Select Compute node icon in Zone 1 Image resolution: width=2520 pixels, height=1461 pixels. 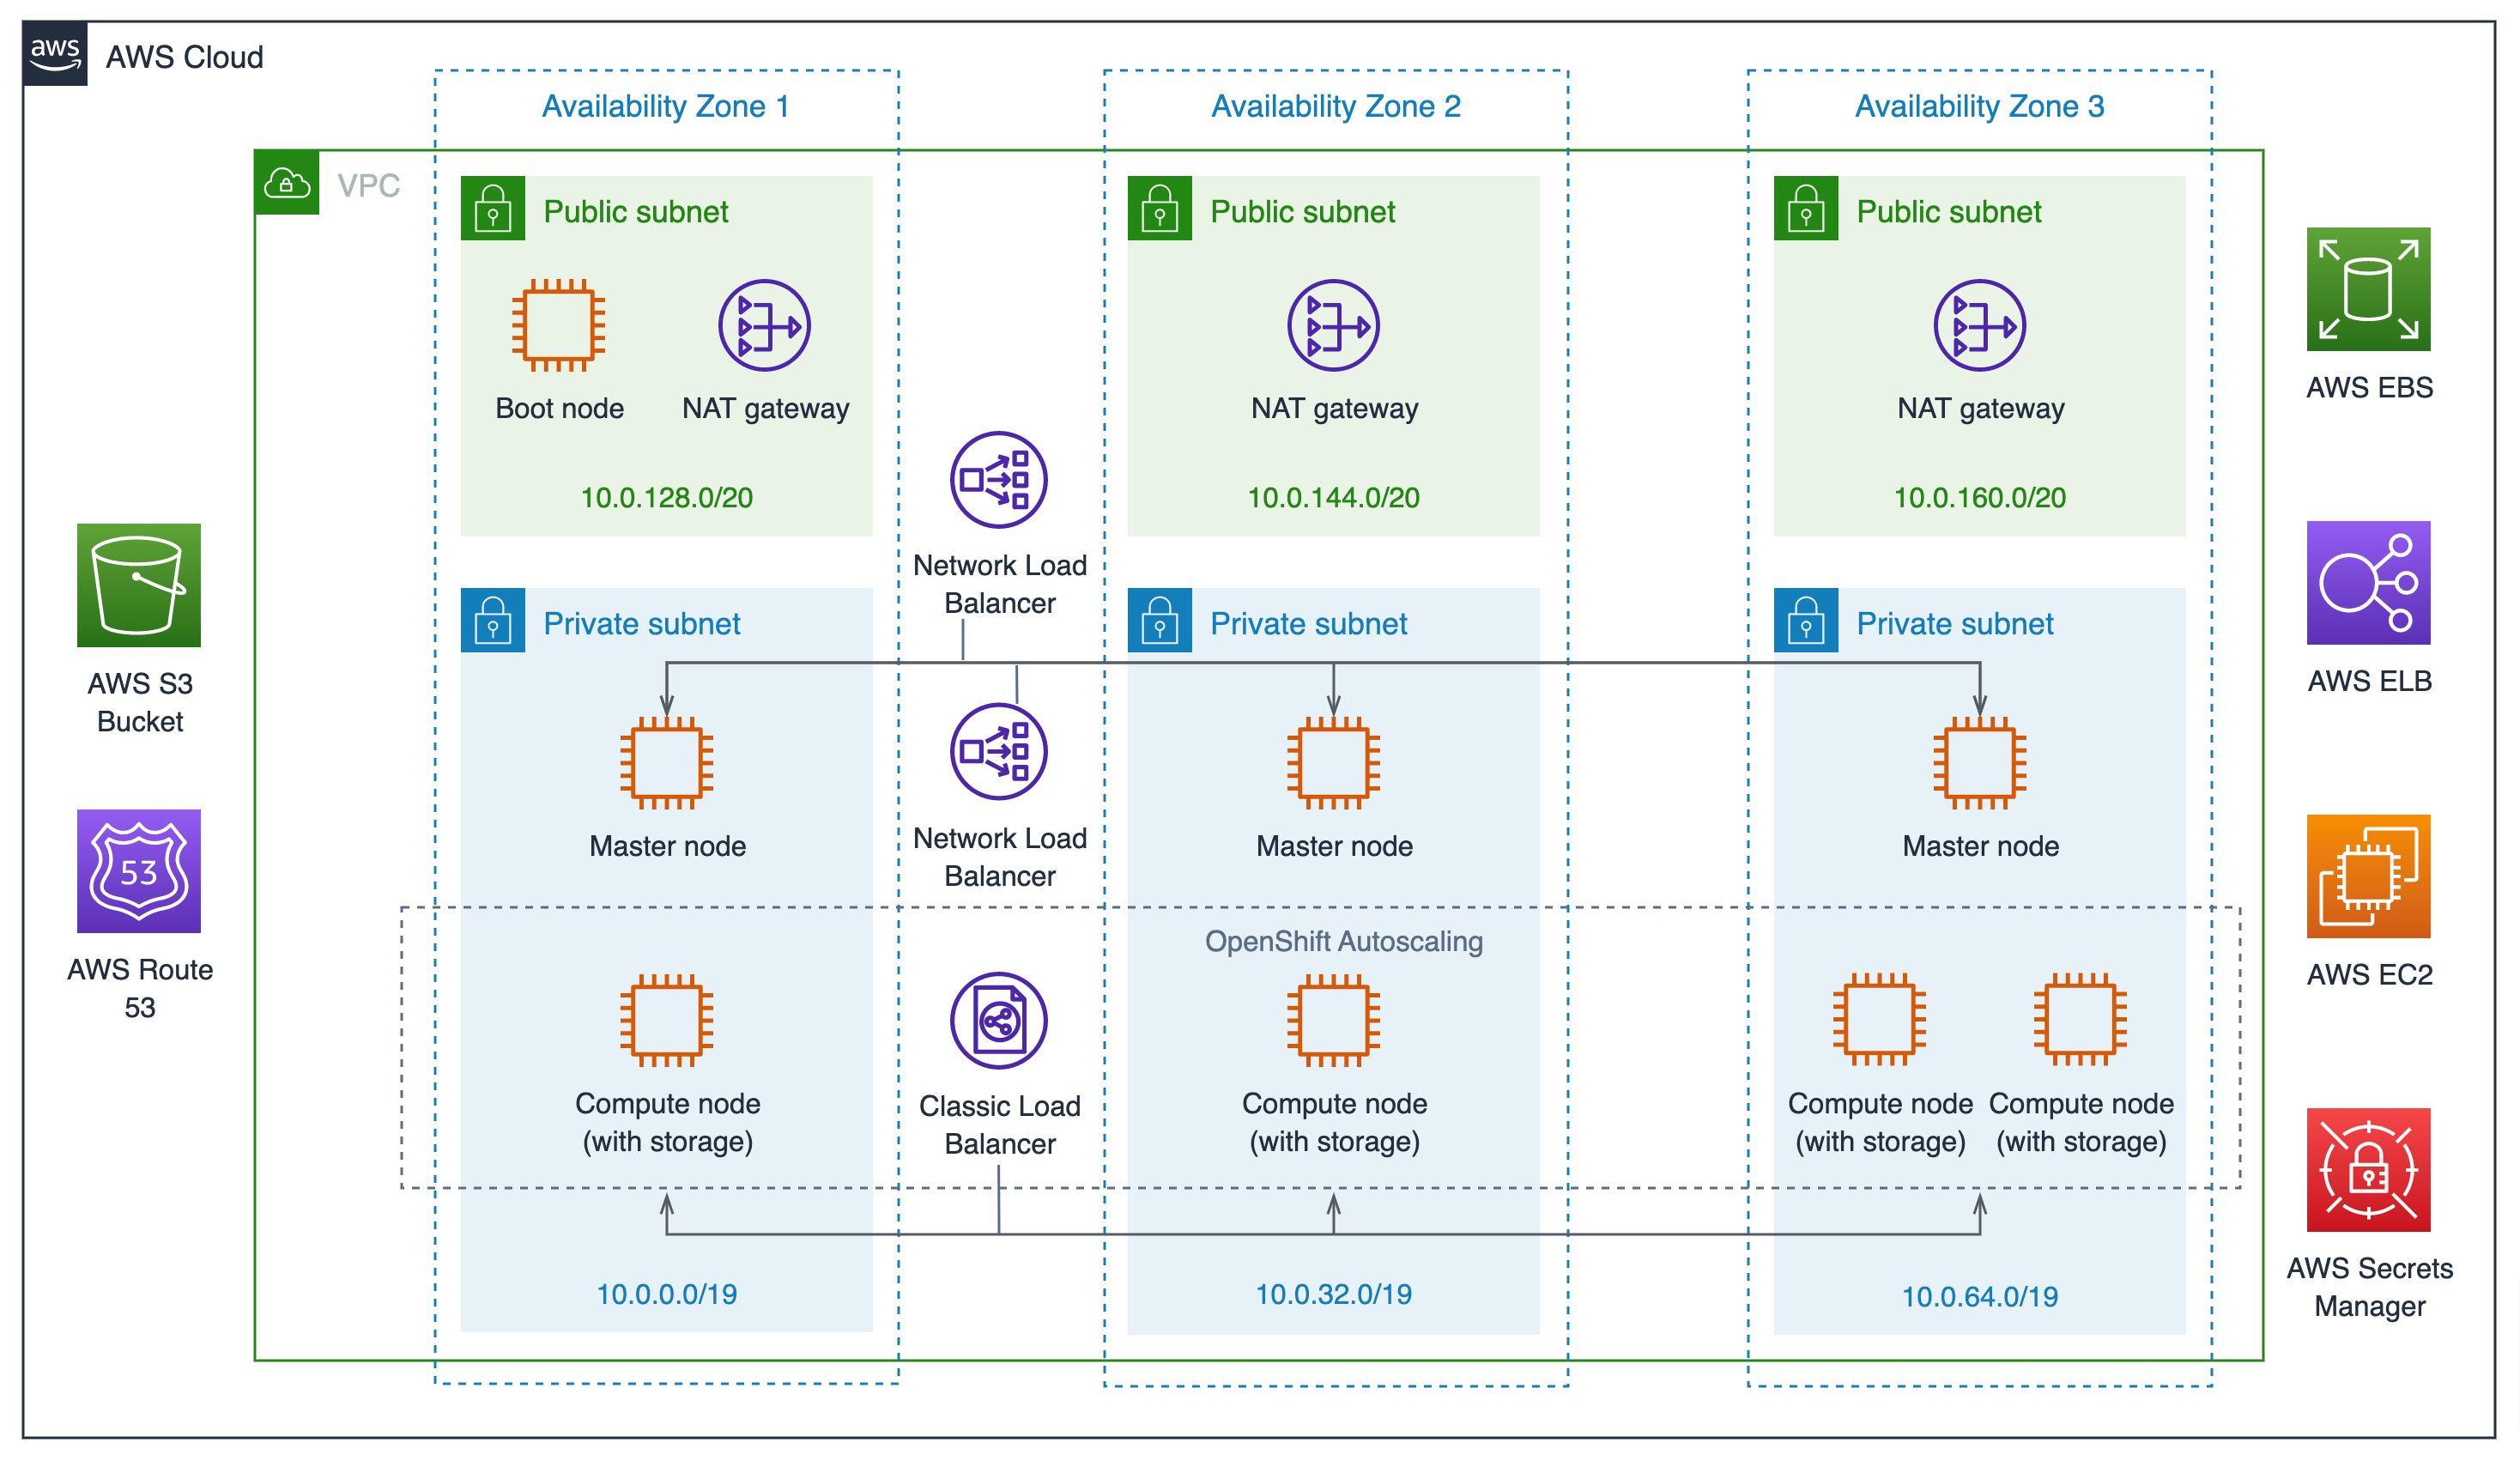[x=667, y=1020]
